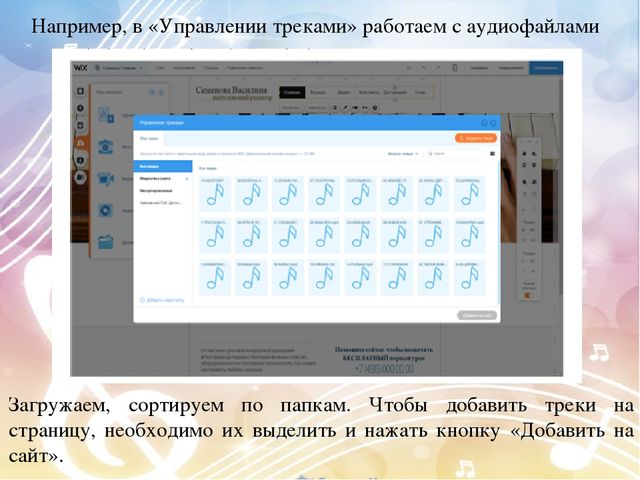The height and width of the screenshot is (480, 640).
Task: Click the upgrade to premium link
Action: pyautogui.click(x=244, y=68)
